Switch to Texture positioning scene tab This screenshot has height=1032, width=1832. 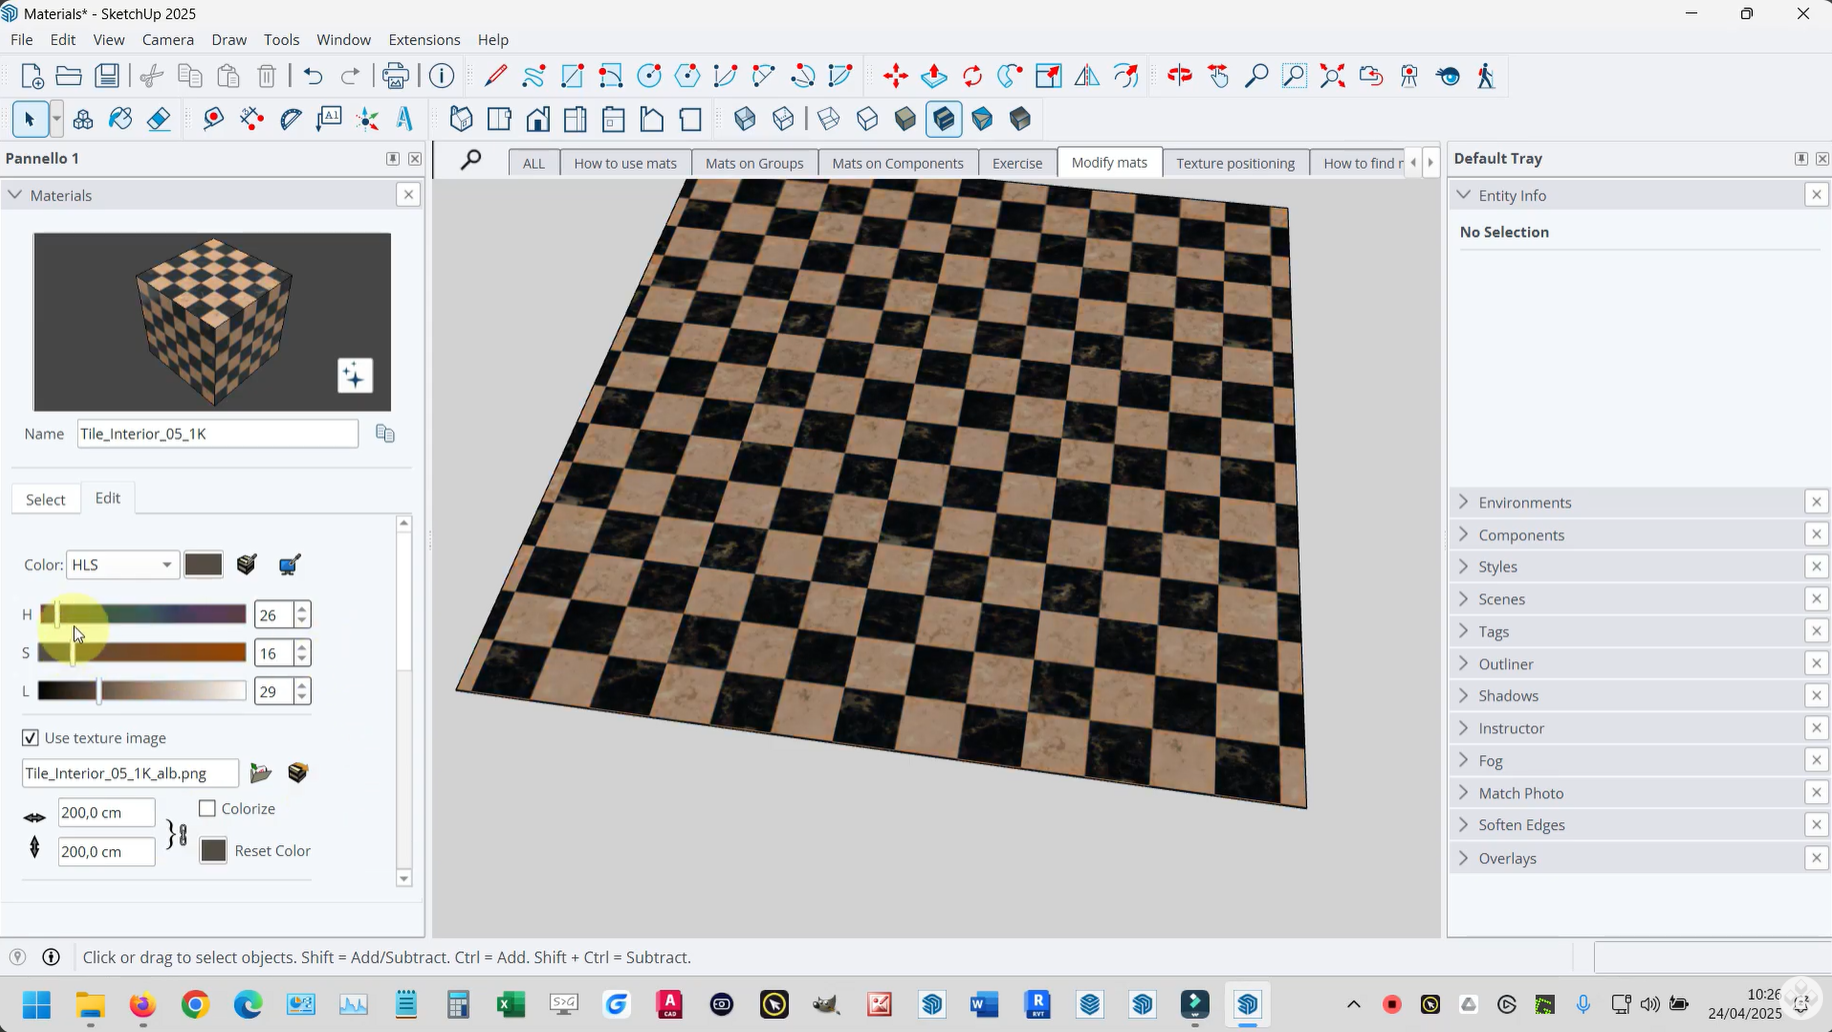point(1235,163)
